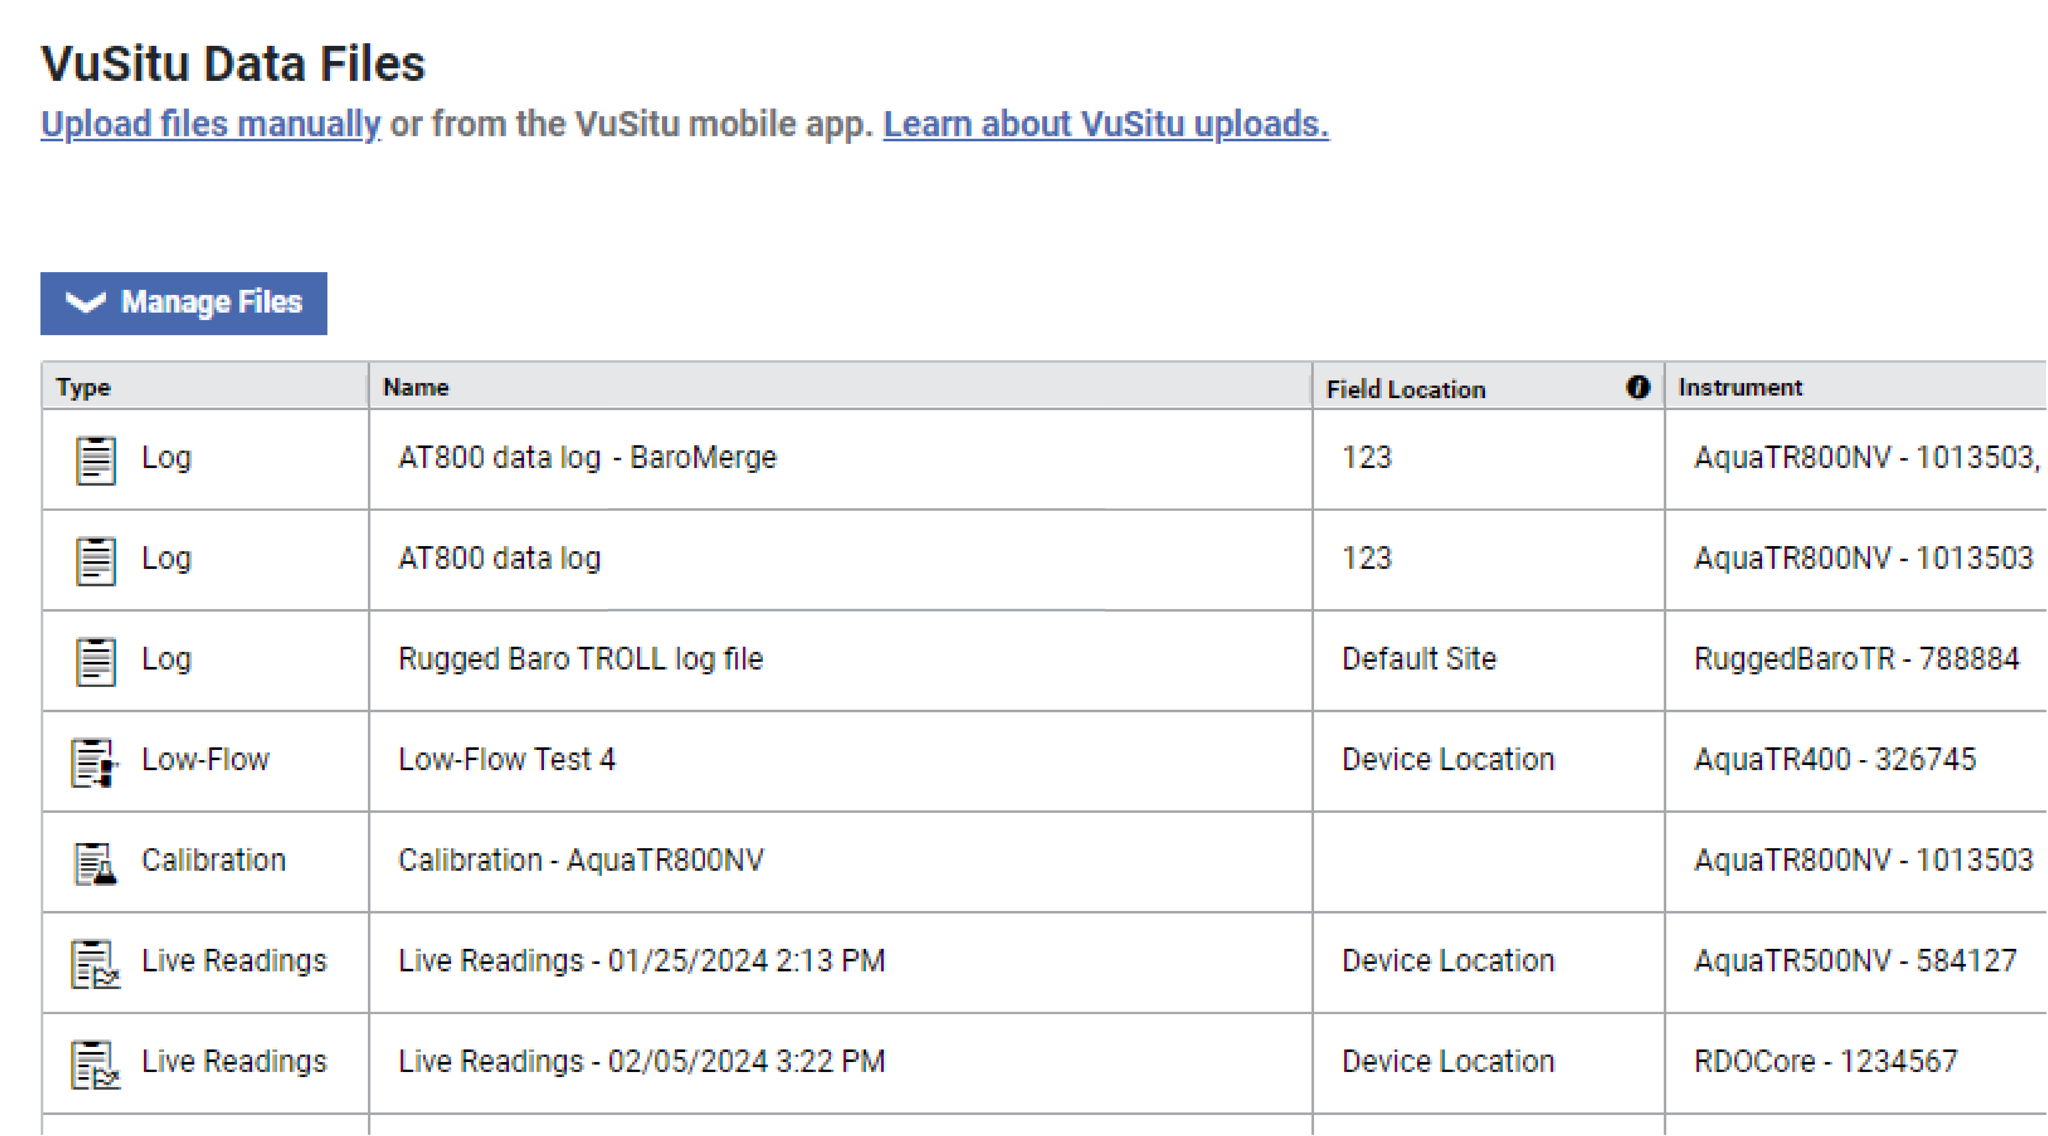The width and height of the screenshot is (2048, 1136).
Task: Expand the Manage Files dropdown
Action: tap(184, 303)
